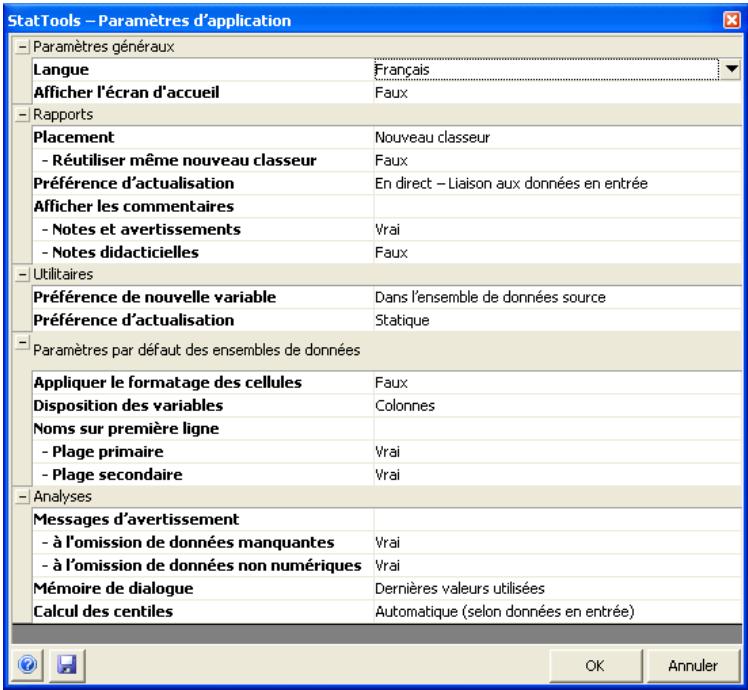Viewport: 748px width, 690px height.
Task: Select Faux value for Appliquer le formatage
Action: point(557,383)
